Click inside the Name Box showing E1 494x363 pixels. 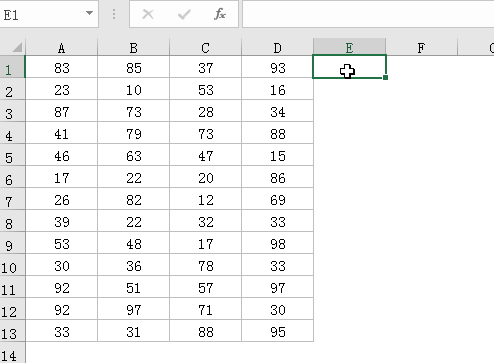[42, 14]
